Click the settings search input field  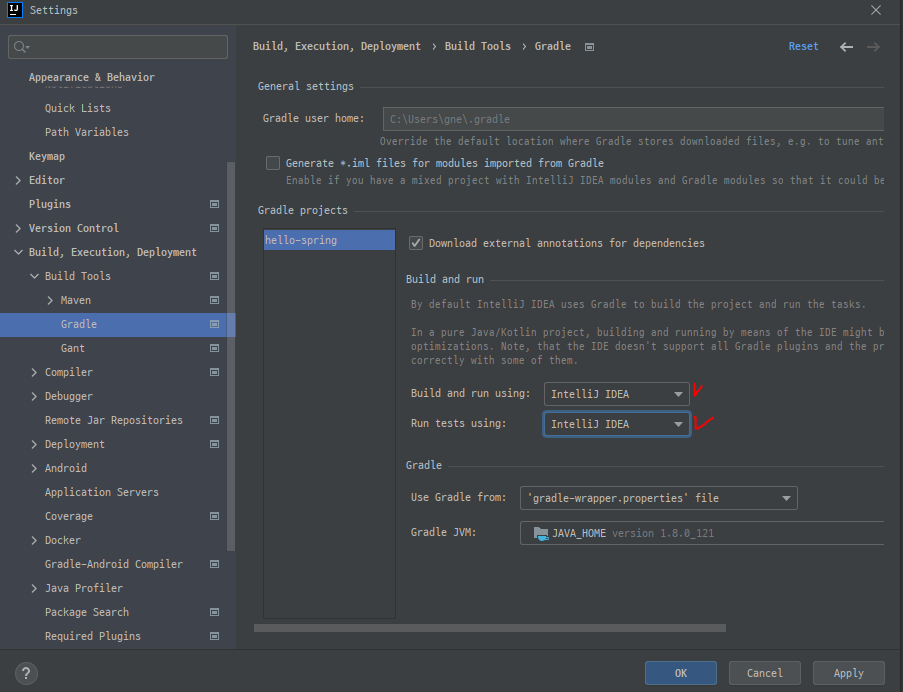tap(118, 47)
